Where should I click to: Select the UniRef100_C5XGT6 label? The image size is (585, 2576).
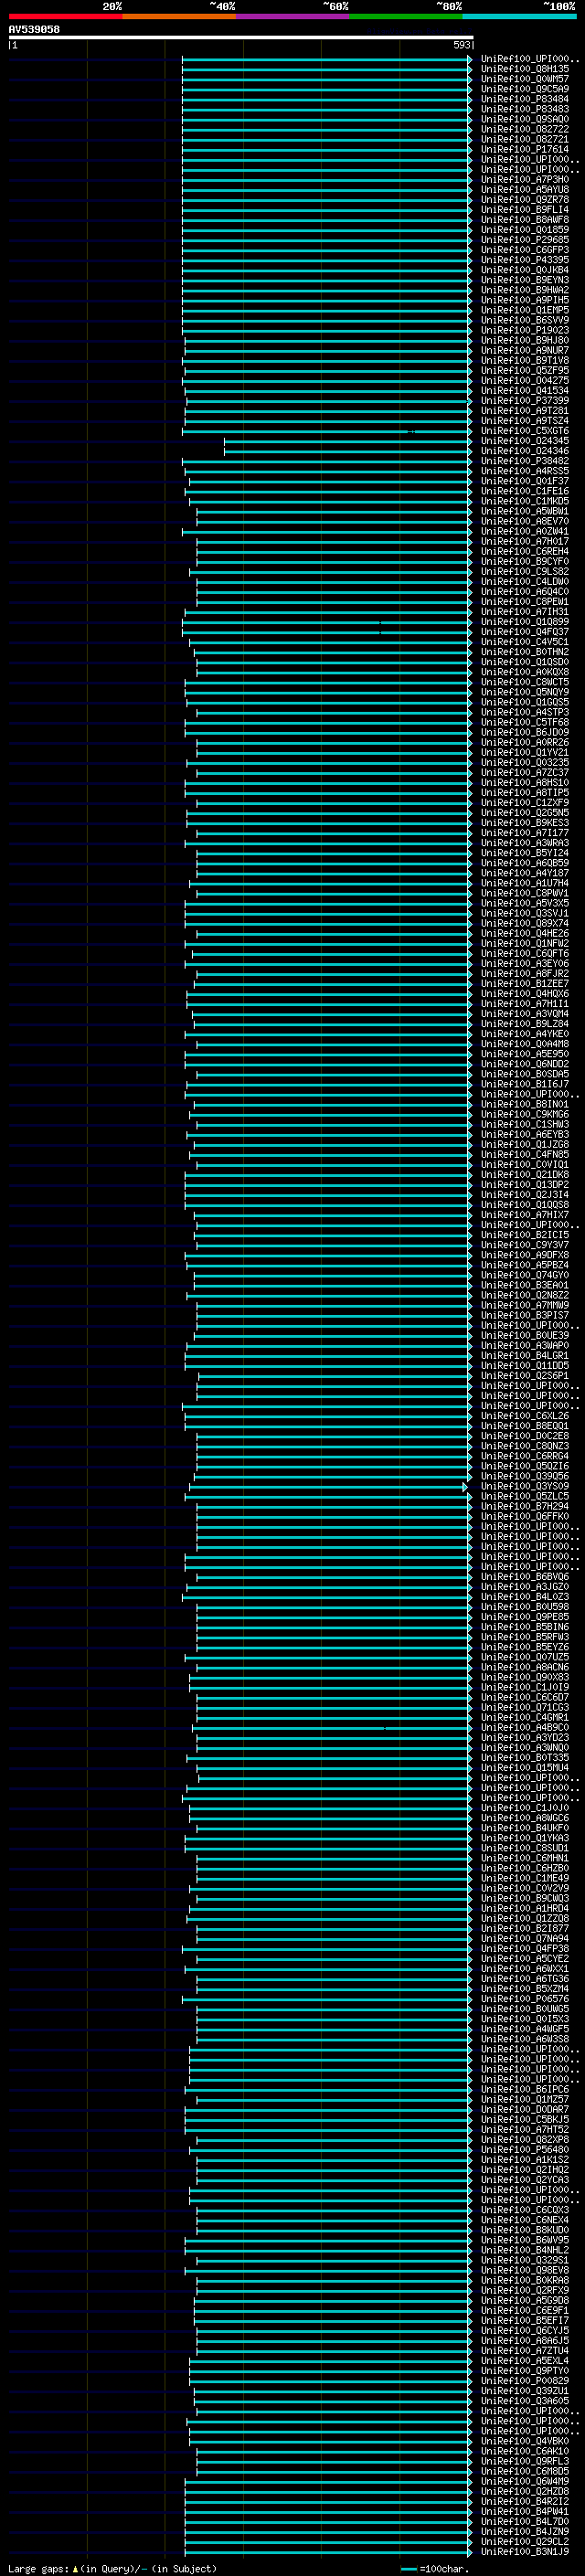pos(525,431)
